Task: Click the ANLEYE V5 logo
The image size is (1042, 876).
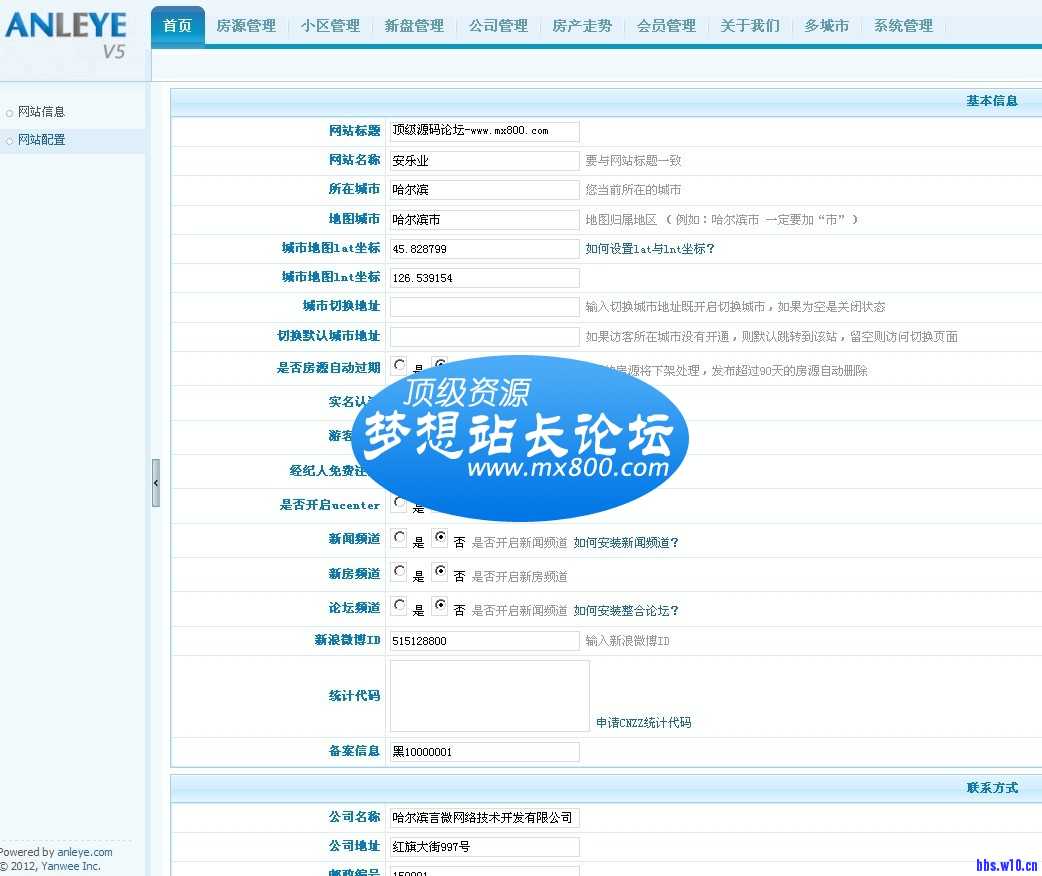Action: point(66,34)
